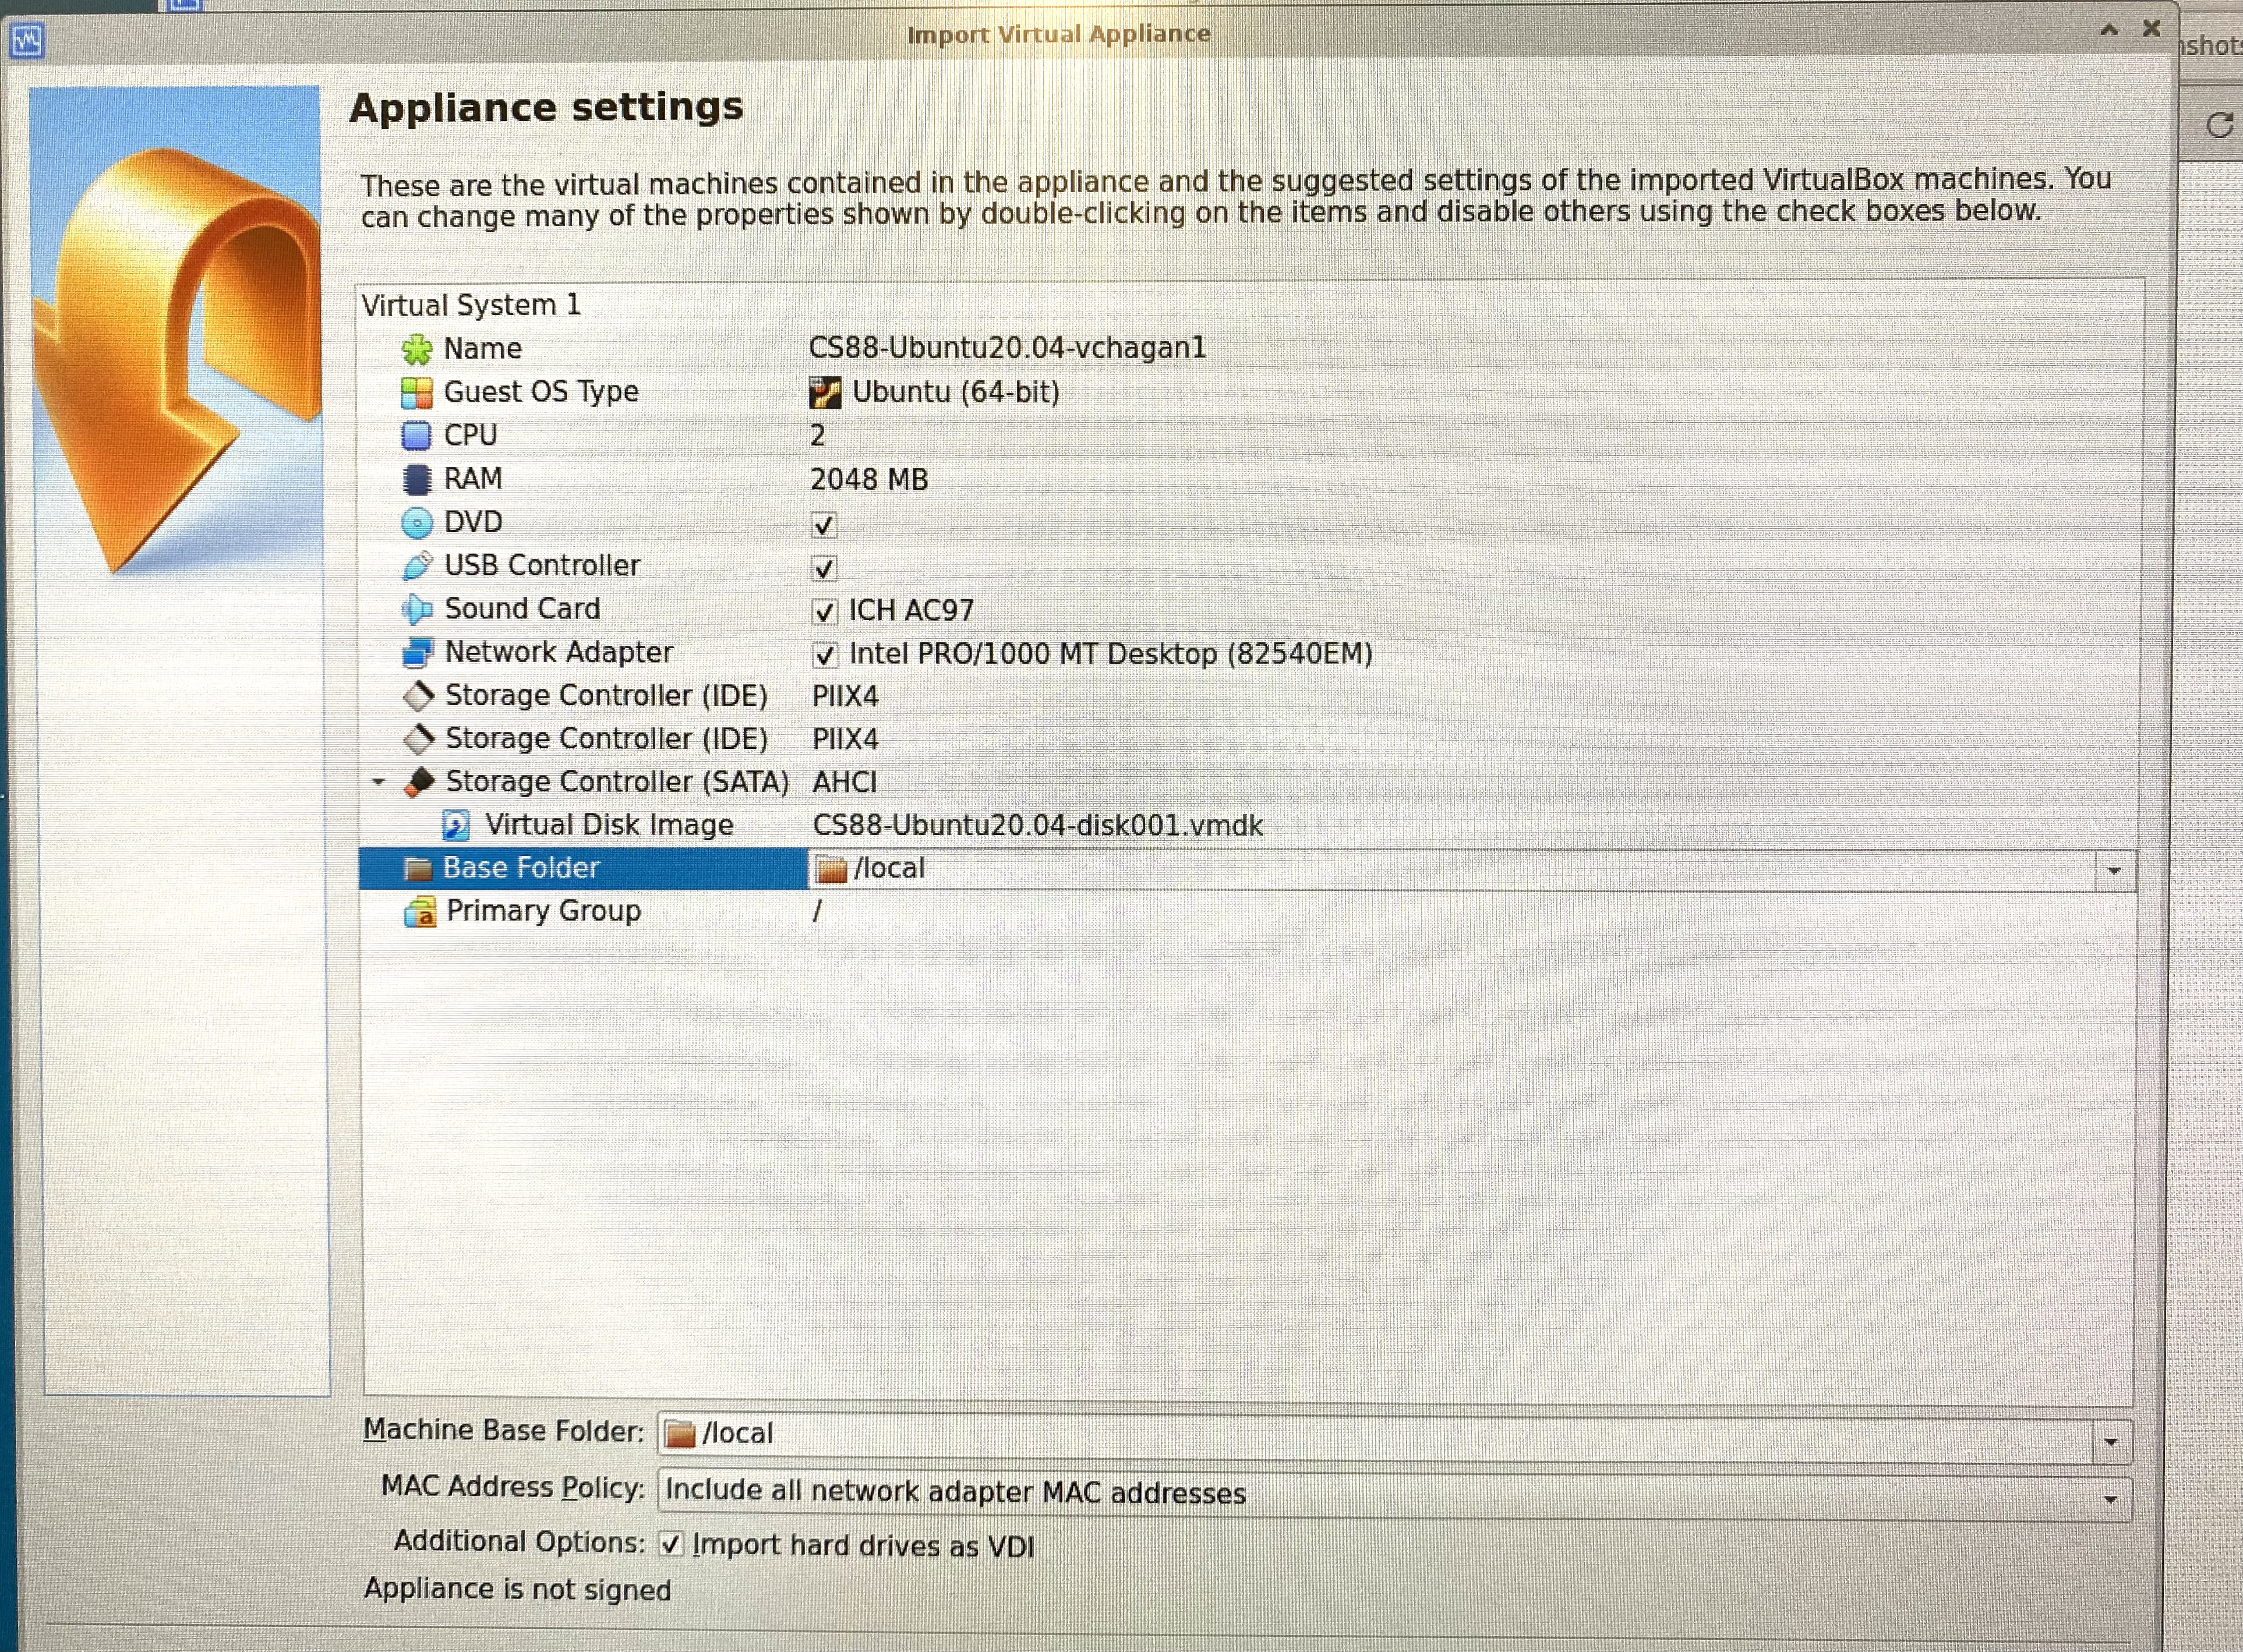Viewport: 2243px width, 1652px height.
Task: Click the AHCI controller value
Action: [844, 782]
